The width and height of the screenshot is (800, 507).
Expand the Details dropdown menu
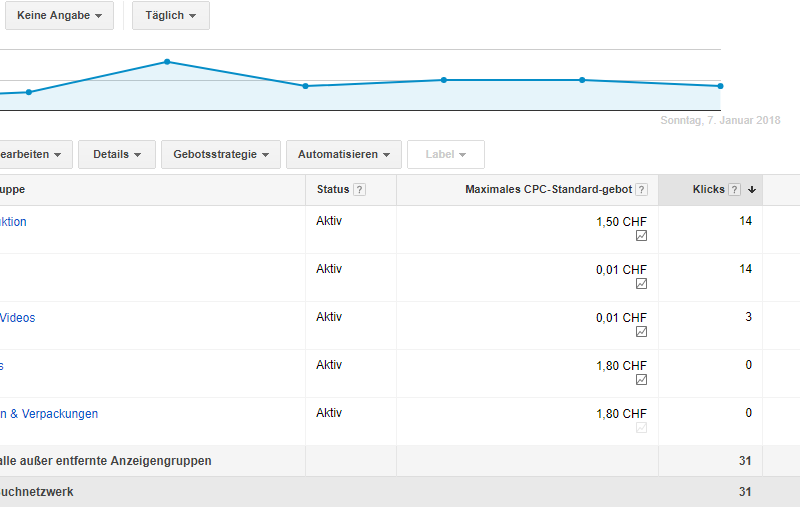point(116,154)
